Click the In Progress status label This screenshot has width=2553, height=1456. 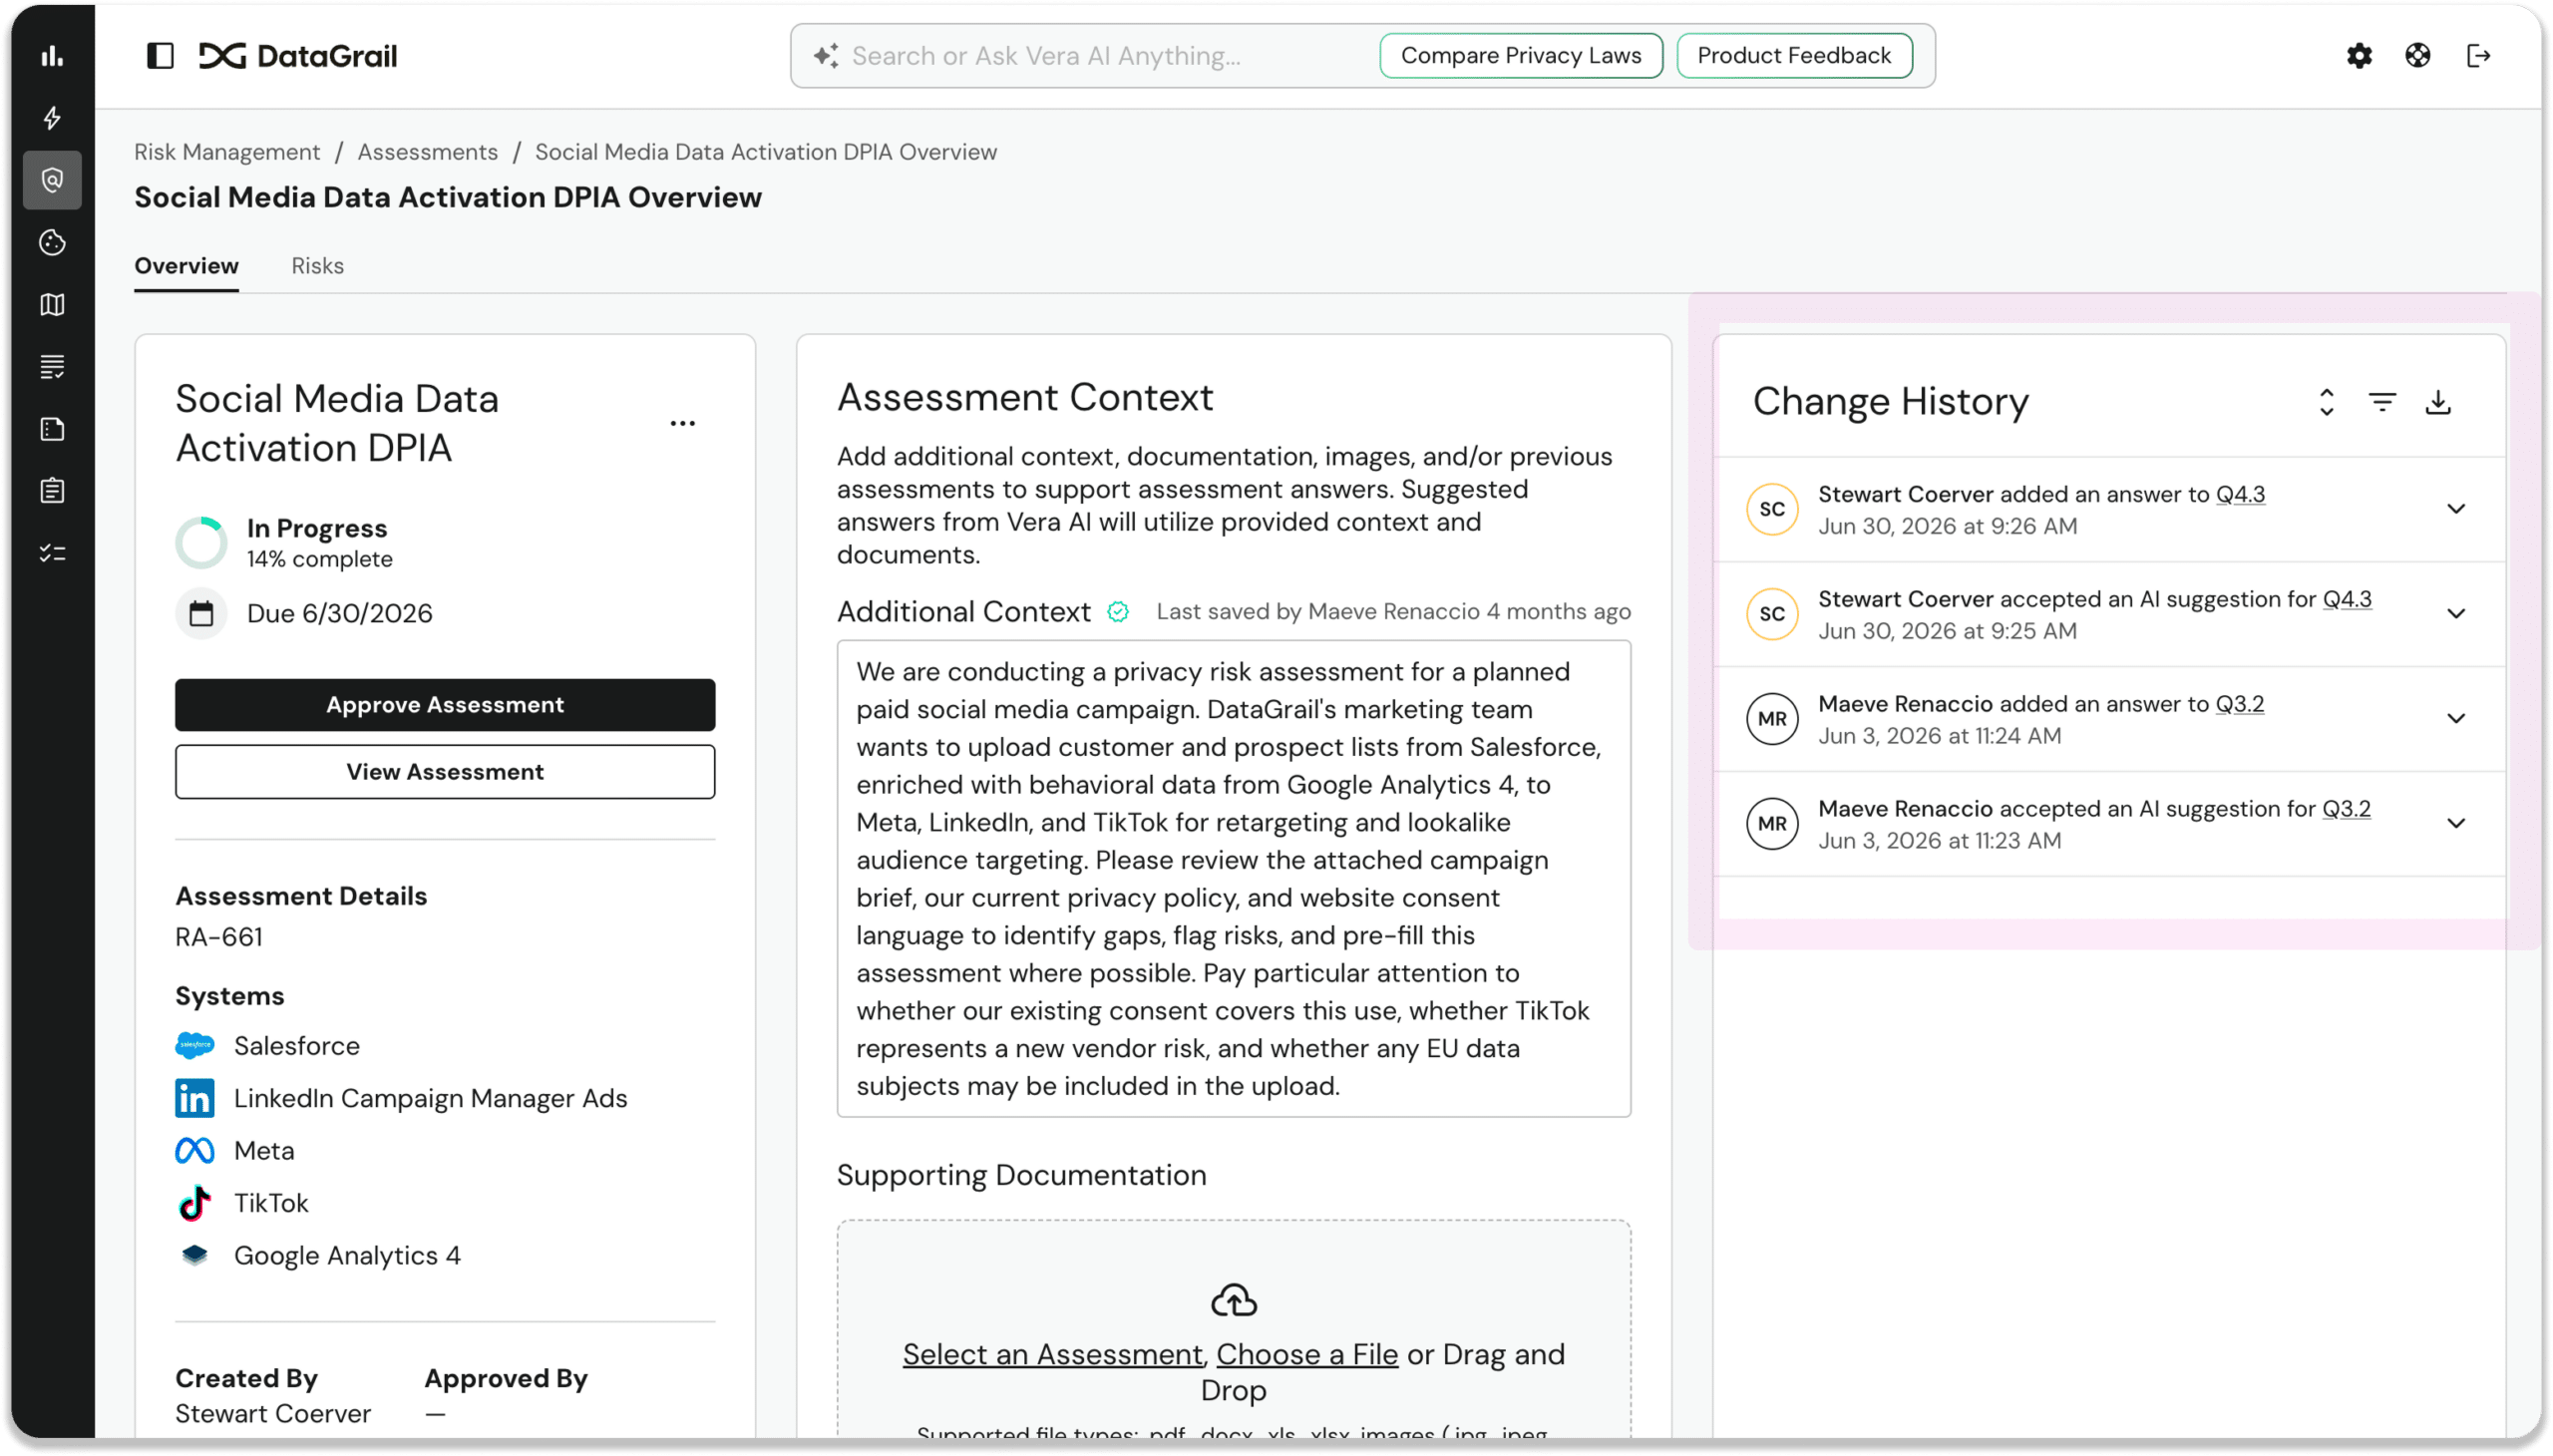click(317, 528)
